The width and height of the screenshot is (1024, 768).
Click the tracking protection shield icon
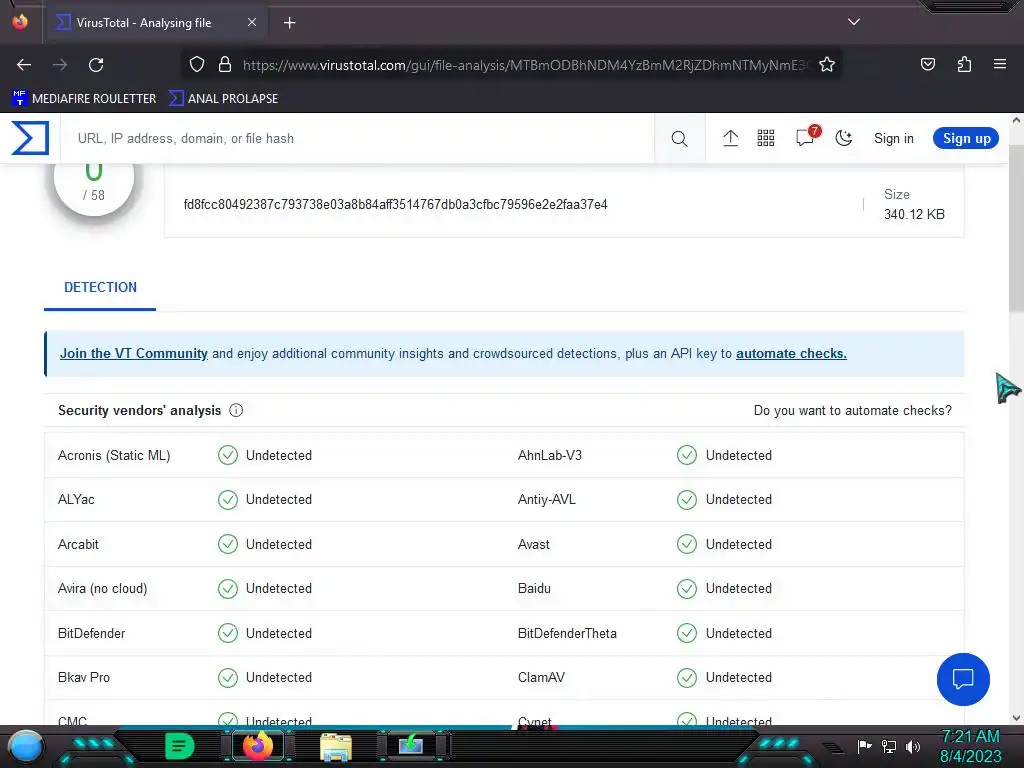click(197, 65)
